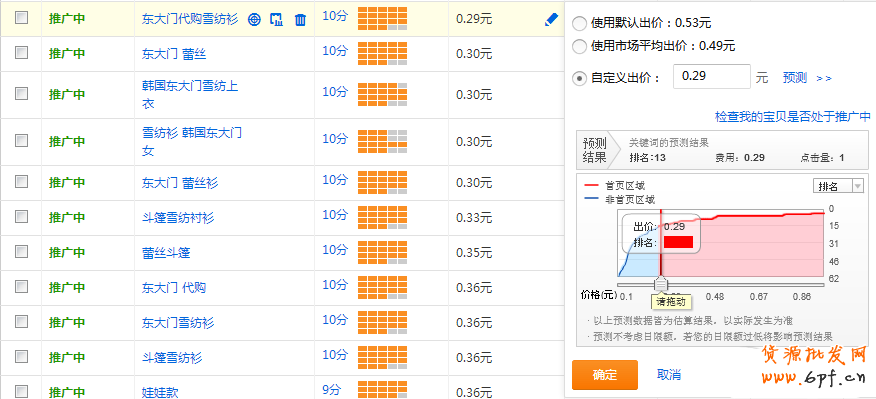Click the price slider handle

pos(661,284)
